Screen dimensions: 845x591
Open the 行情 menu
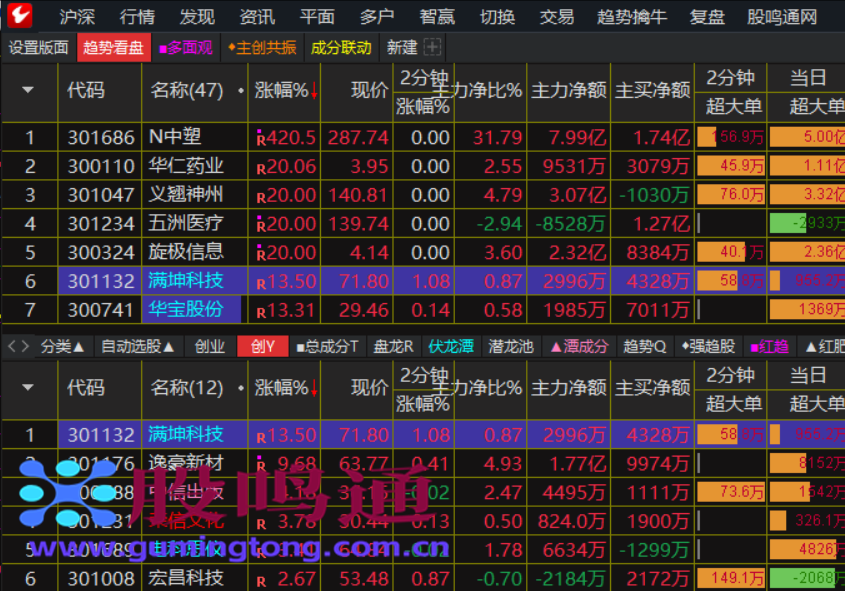[x=137, y=17]
